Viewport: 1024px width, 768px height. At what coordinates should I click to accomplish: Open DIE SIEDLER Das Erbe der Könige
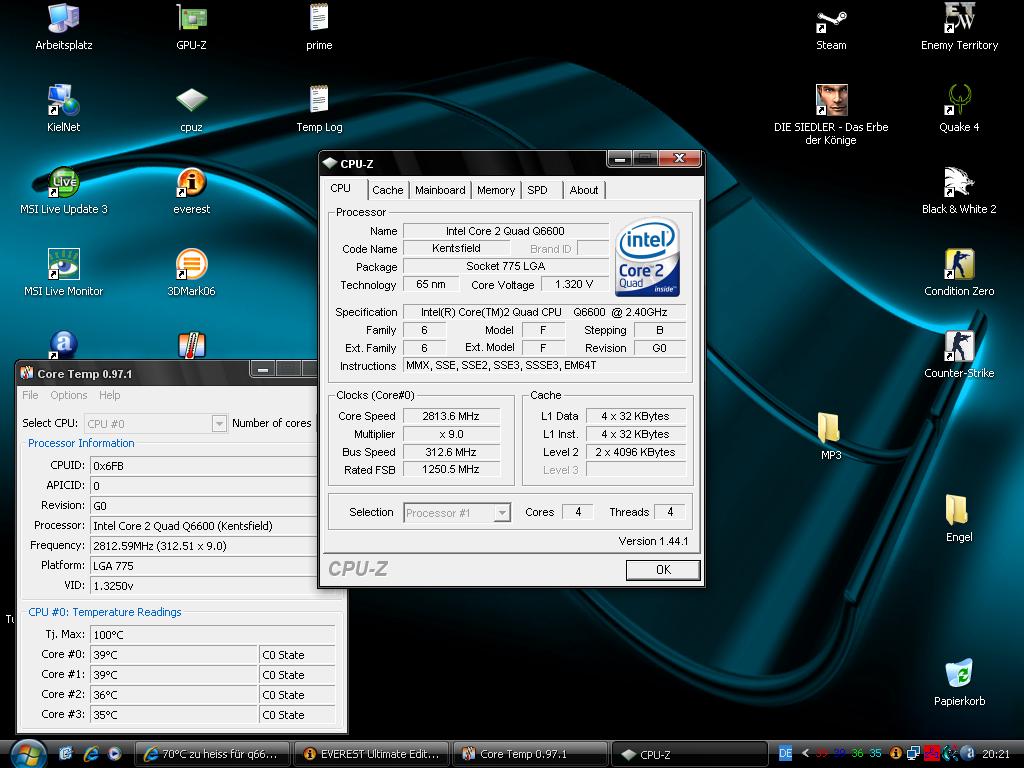tap(831, 115)
